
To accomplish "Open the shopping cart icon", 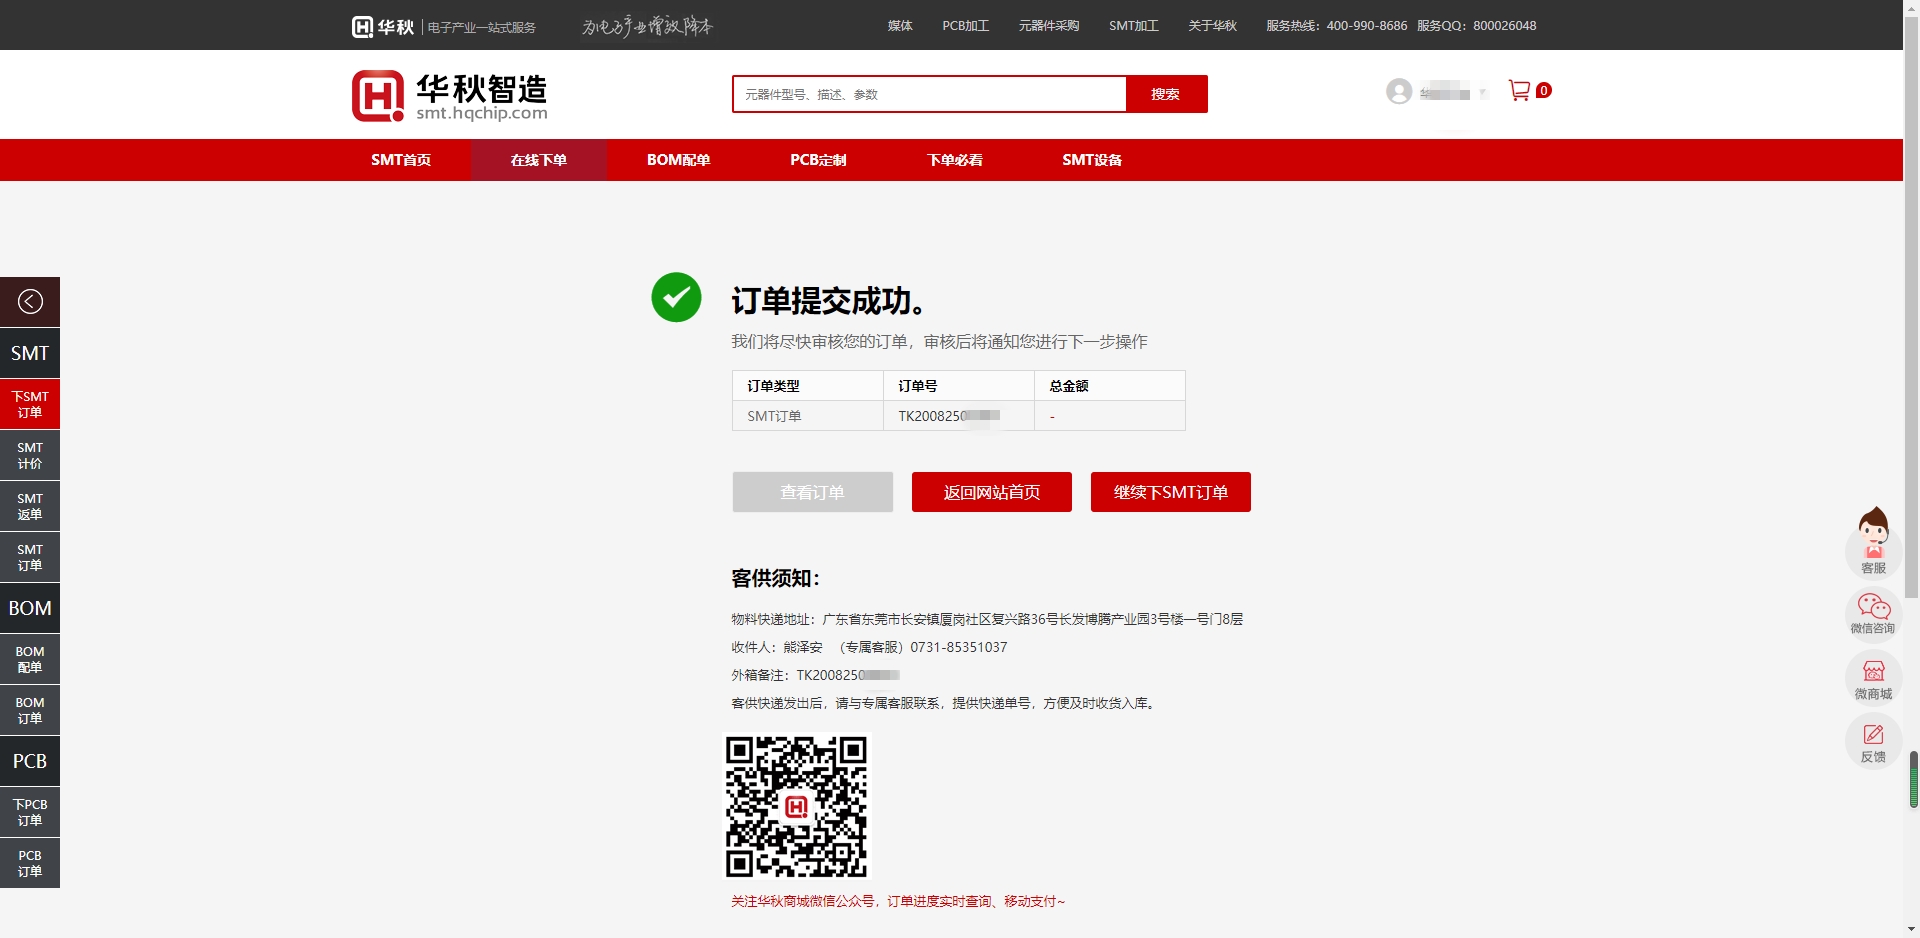I will [x=1519, y=91].
